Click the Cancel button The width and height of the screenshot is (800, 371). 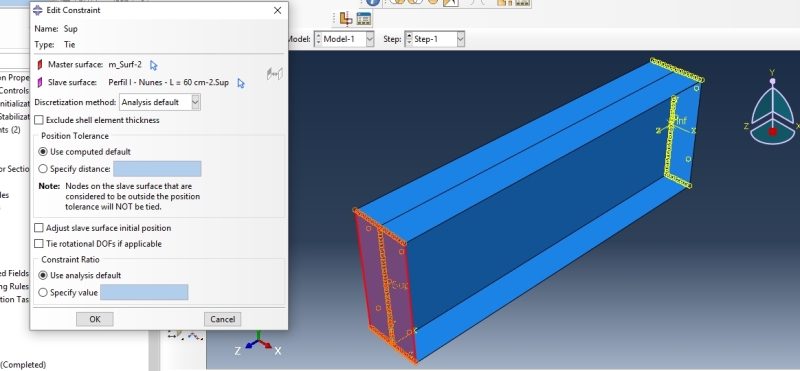(222, 319)
